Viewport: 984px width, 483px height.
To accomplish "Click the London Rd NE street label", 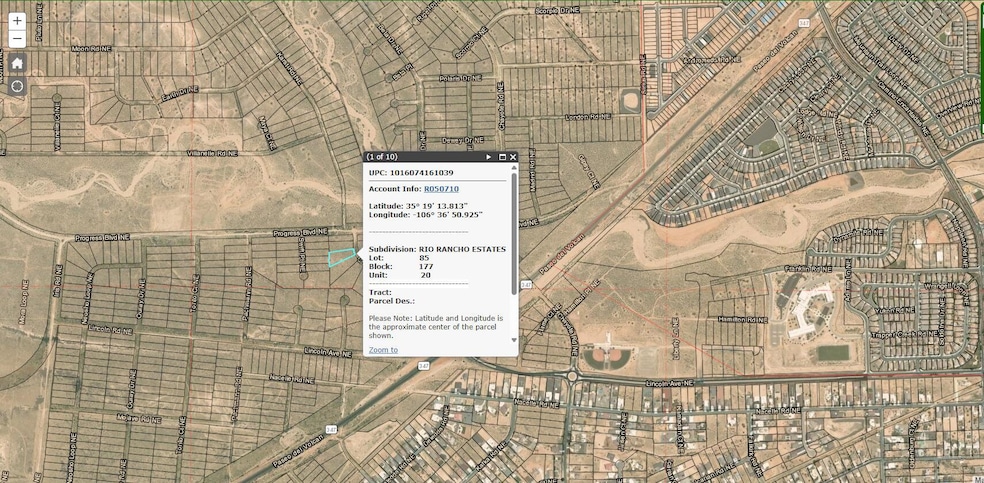I will point(588,117).
